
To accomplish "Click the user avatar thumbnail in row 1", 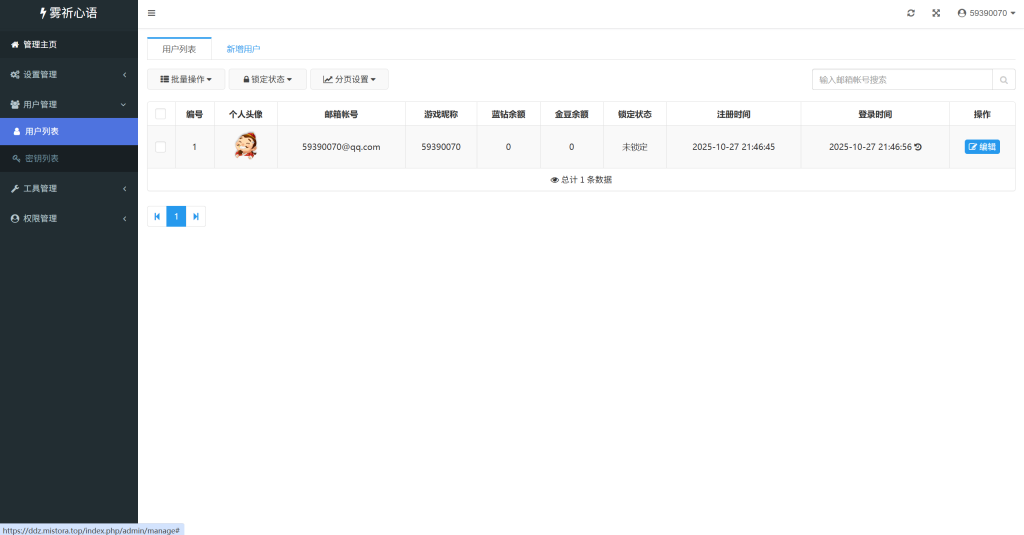I will [245, 147].
